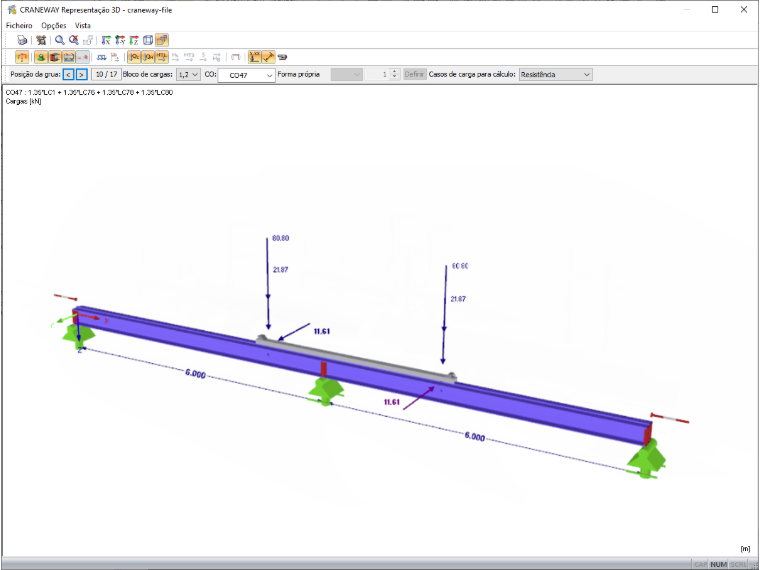This screenshot has width=760, height=570.
Task: Click the right span 6.000 dimension label
Action: [475, 436]
